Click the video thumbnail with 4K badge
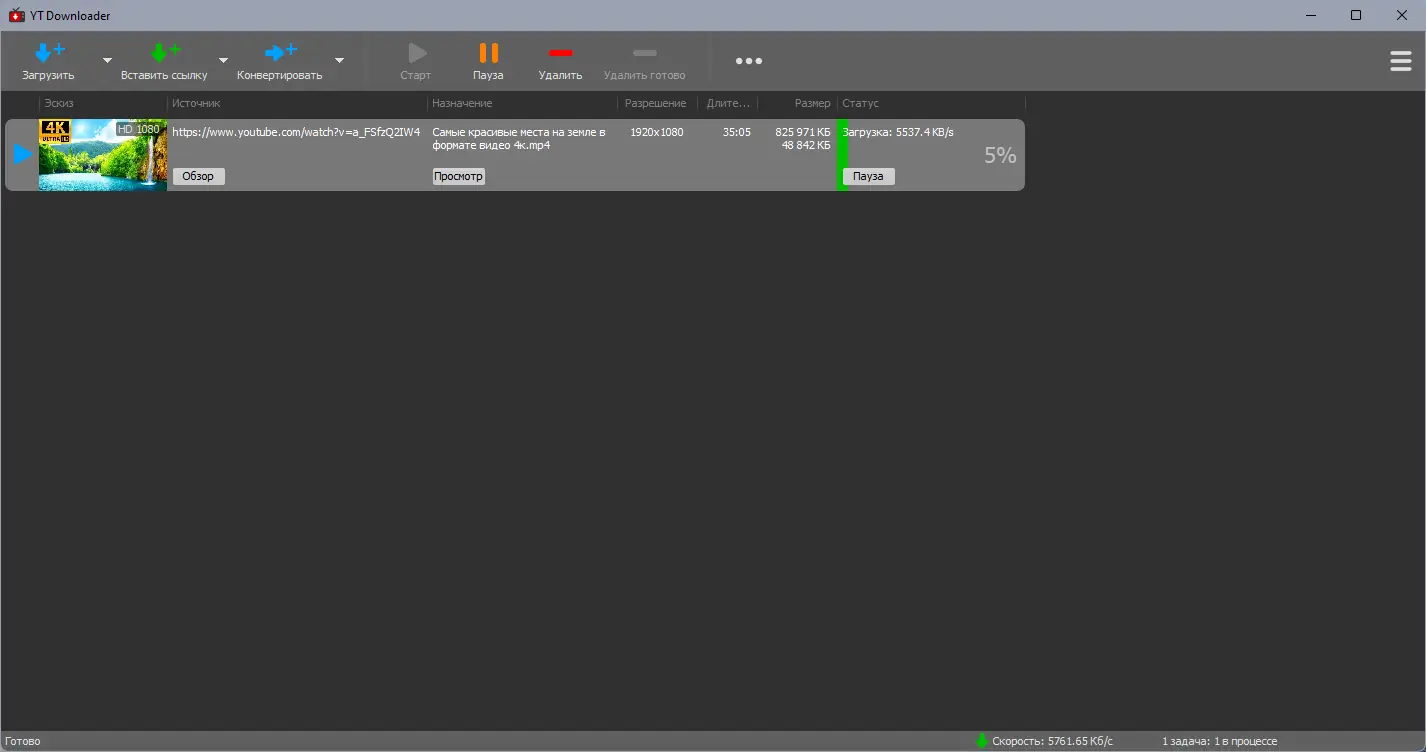The image size is (1426, 752). (103, 154)
